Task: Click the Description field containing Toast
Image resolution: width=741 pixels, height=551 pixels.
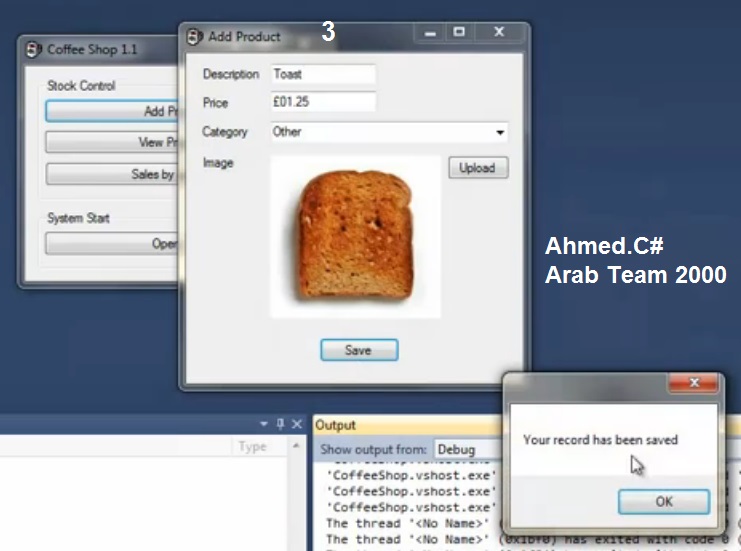Action: pos(323,74)
